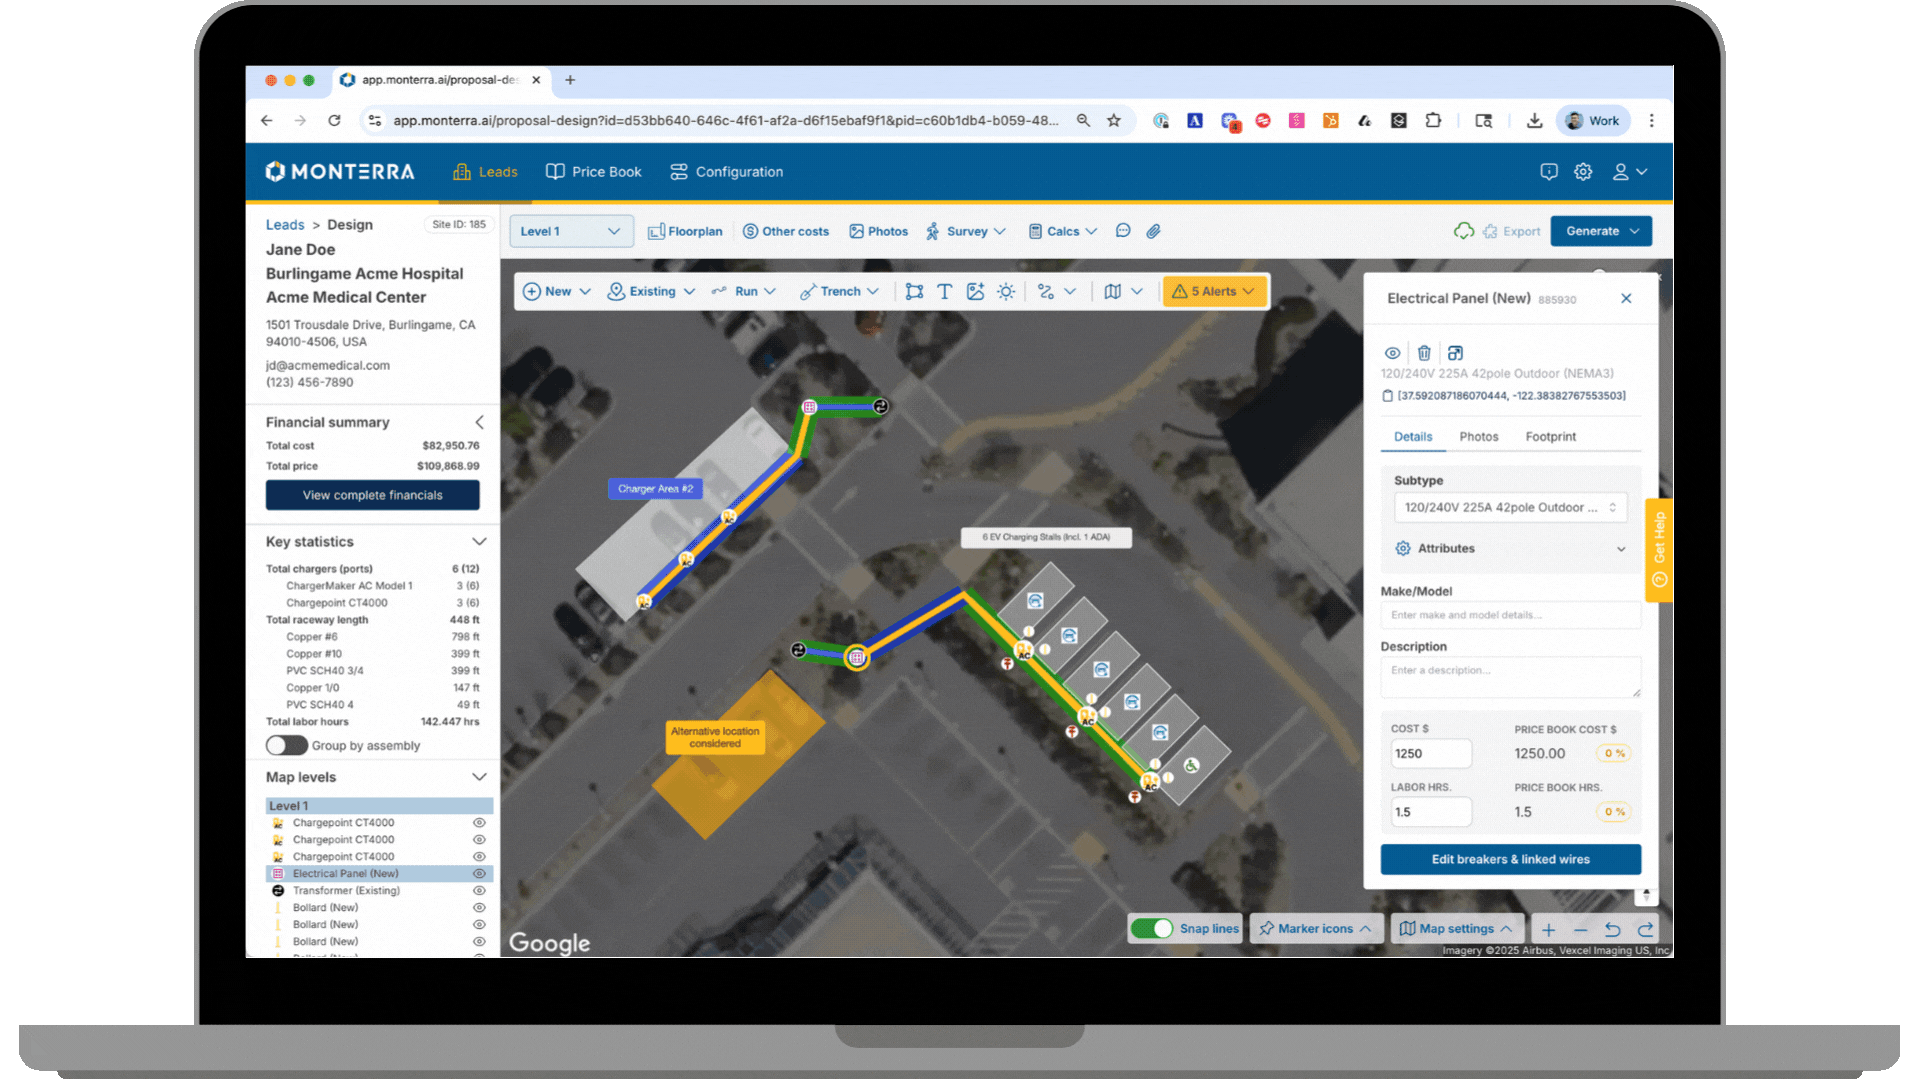Open the Level 1 dropdown

[x=570, y=231]
